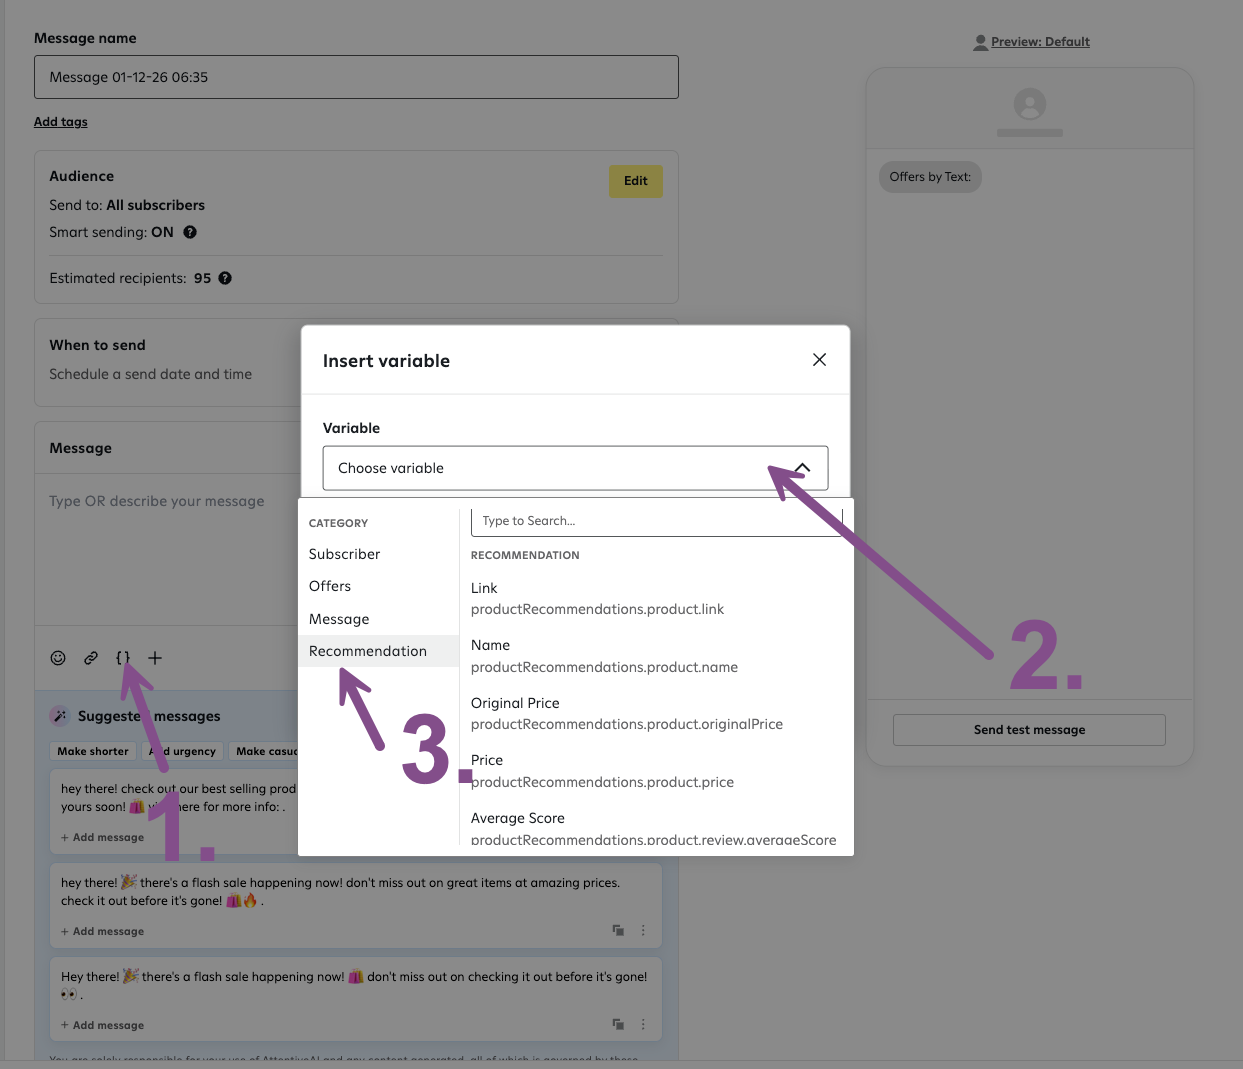1243x1069 pixels.
Task: Choose the Message category
Action: 339,619
